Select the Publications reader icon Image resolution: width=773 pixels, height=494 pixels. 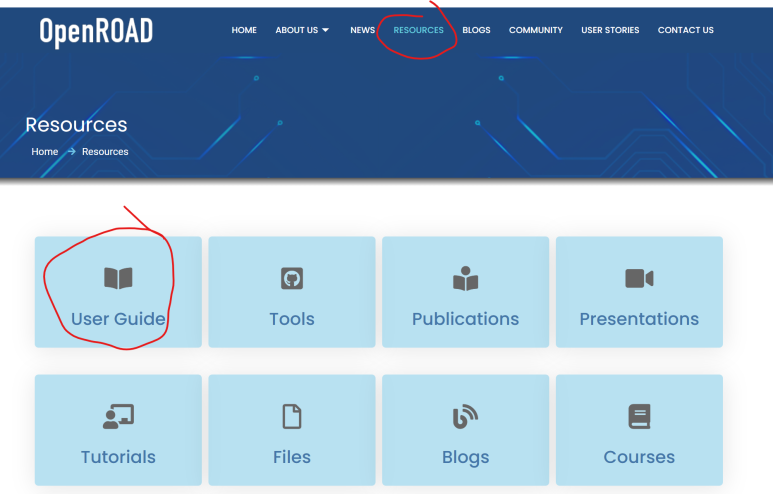click(465, 279)
